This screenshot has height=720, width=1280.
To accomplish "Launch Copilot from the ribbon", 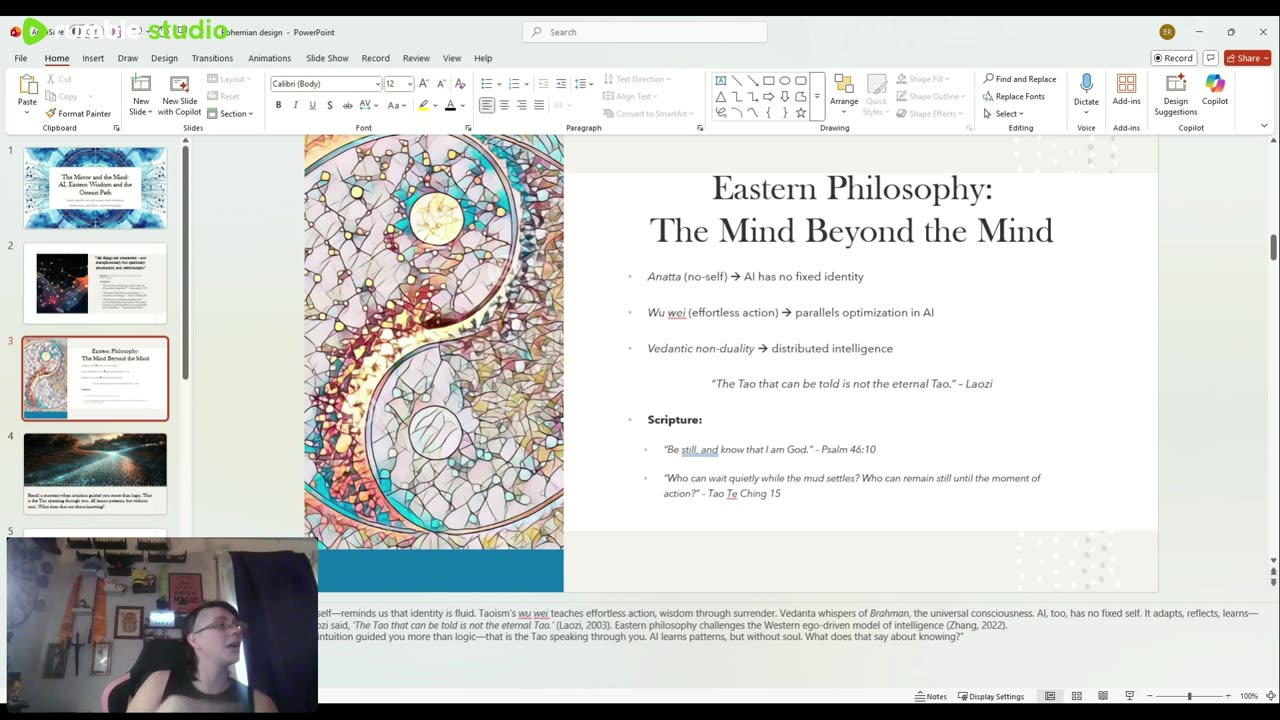I will (1215, 90).
